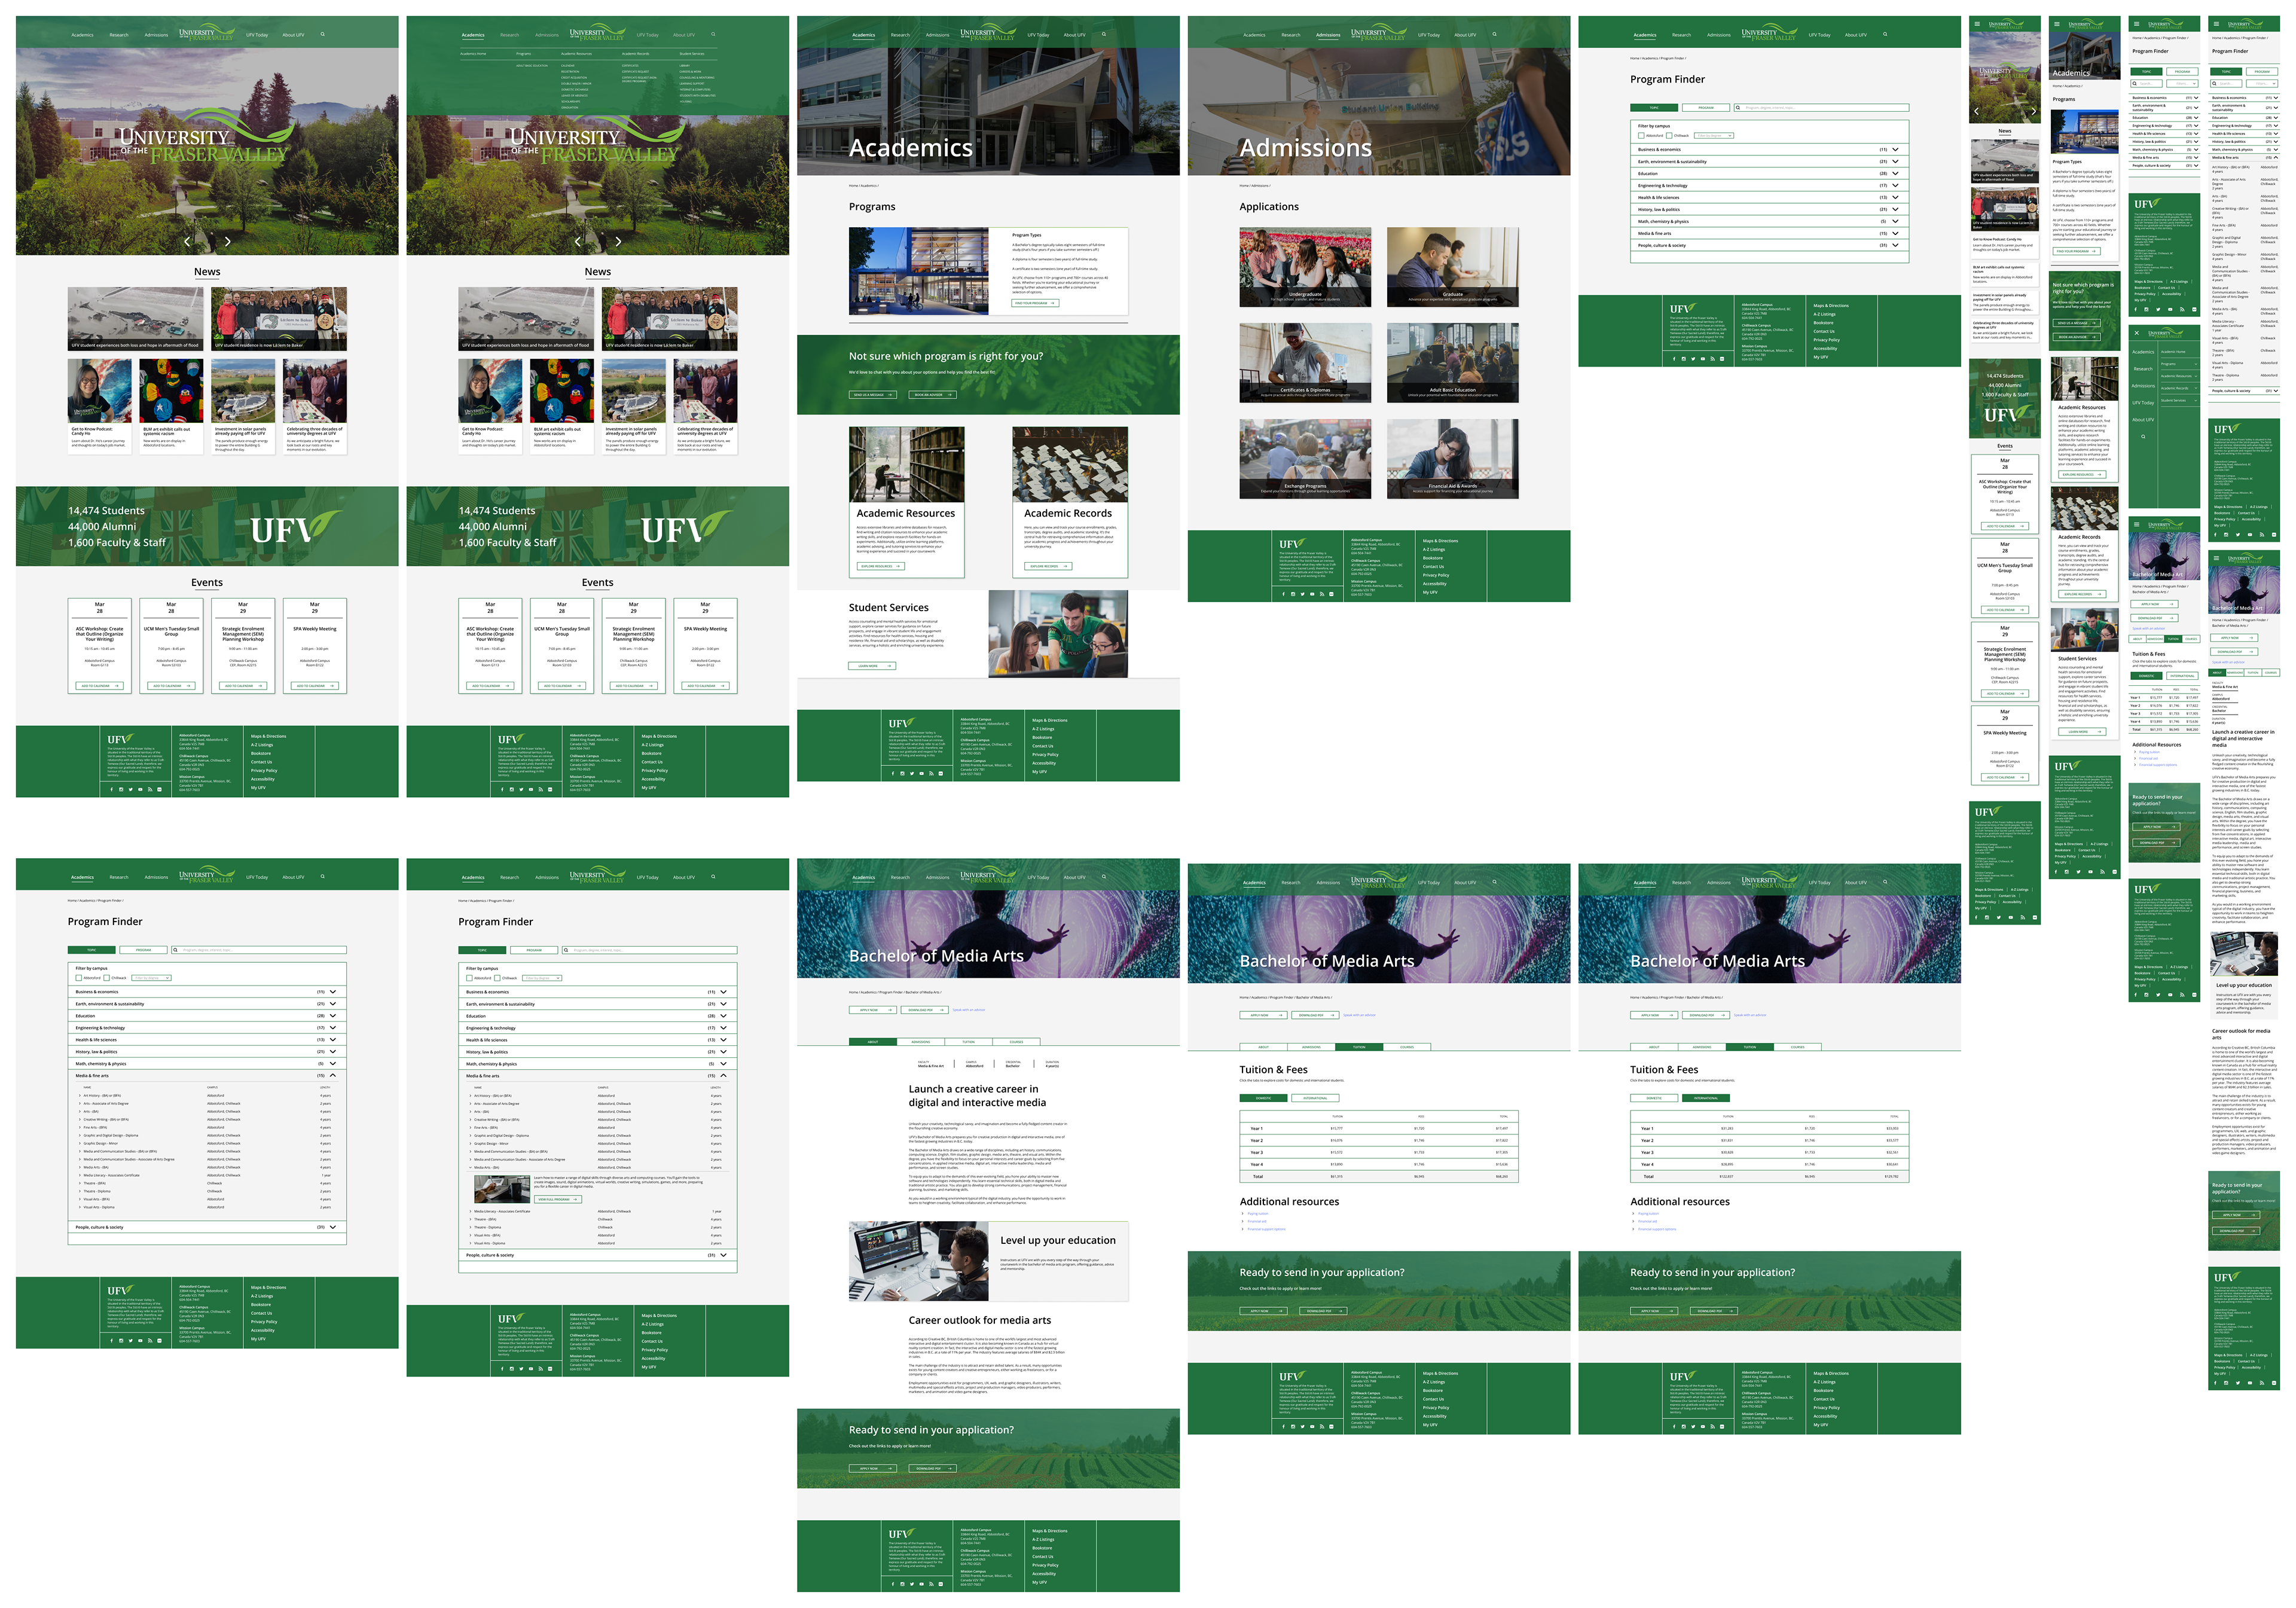2296x1608 pixels.
Task: Click Research in Academics page navigation
Action: [x=901, y=35]
